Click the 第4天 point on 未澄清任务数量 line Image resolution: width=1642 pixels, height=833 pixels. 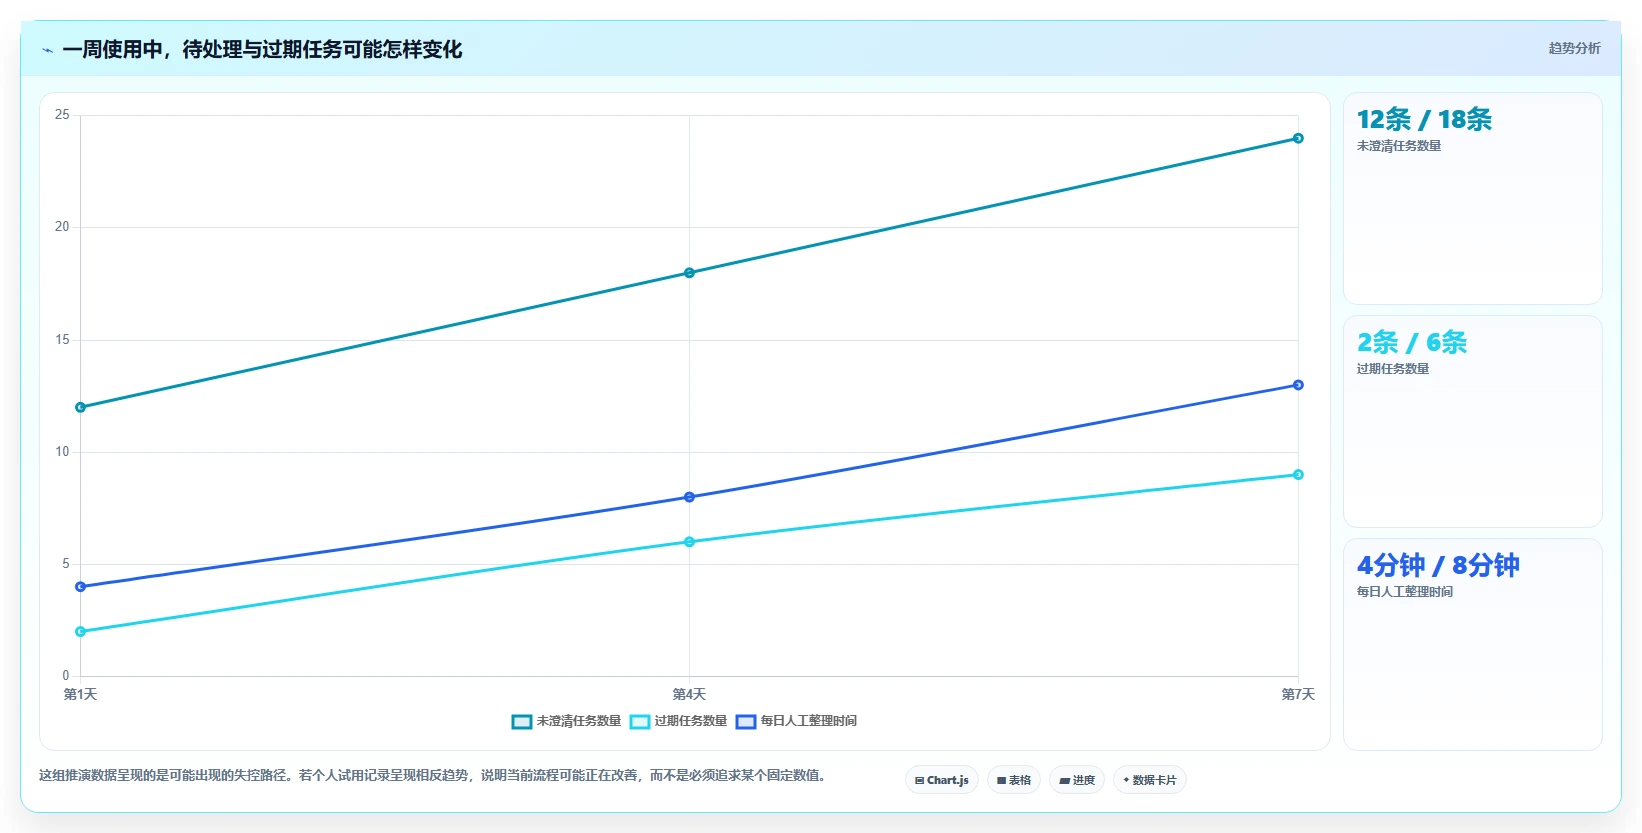tap(689, 273)
